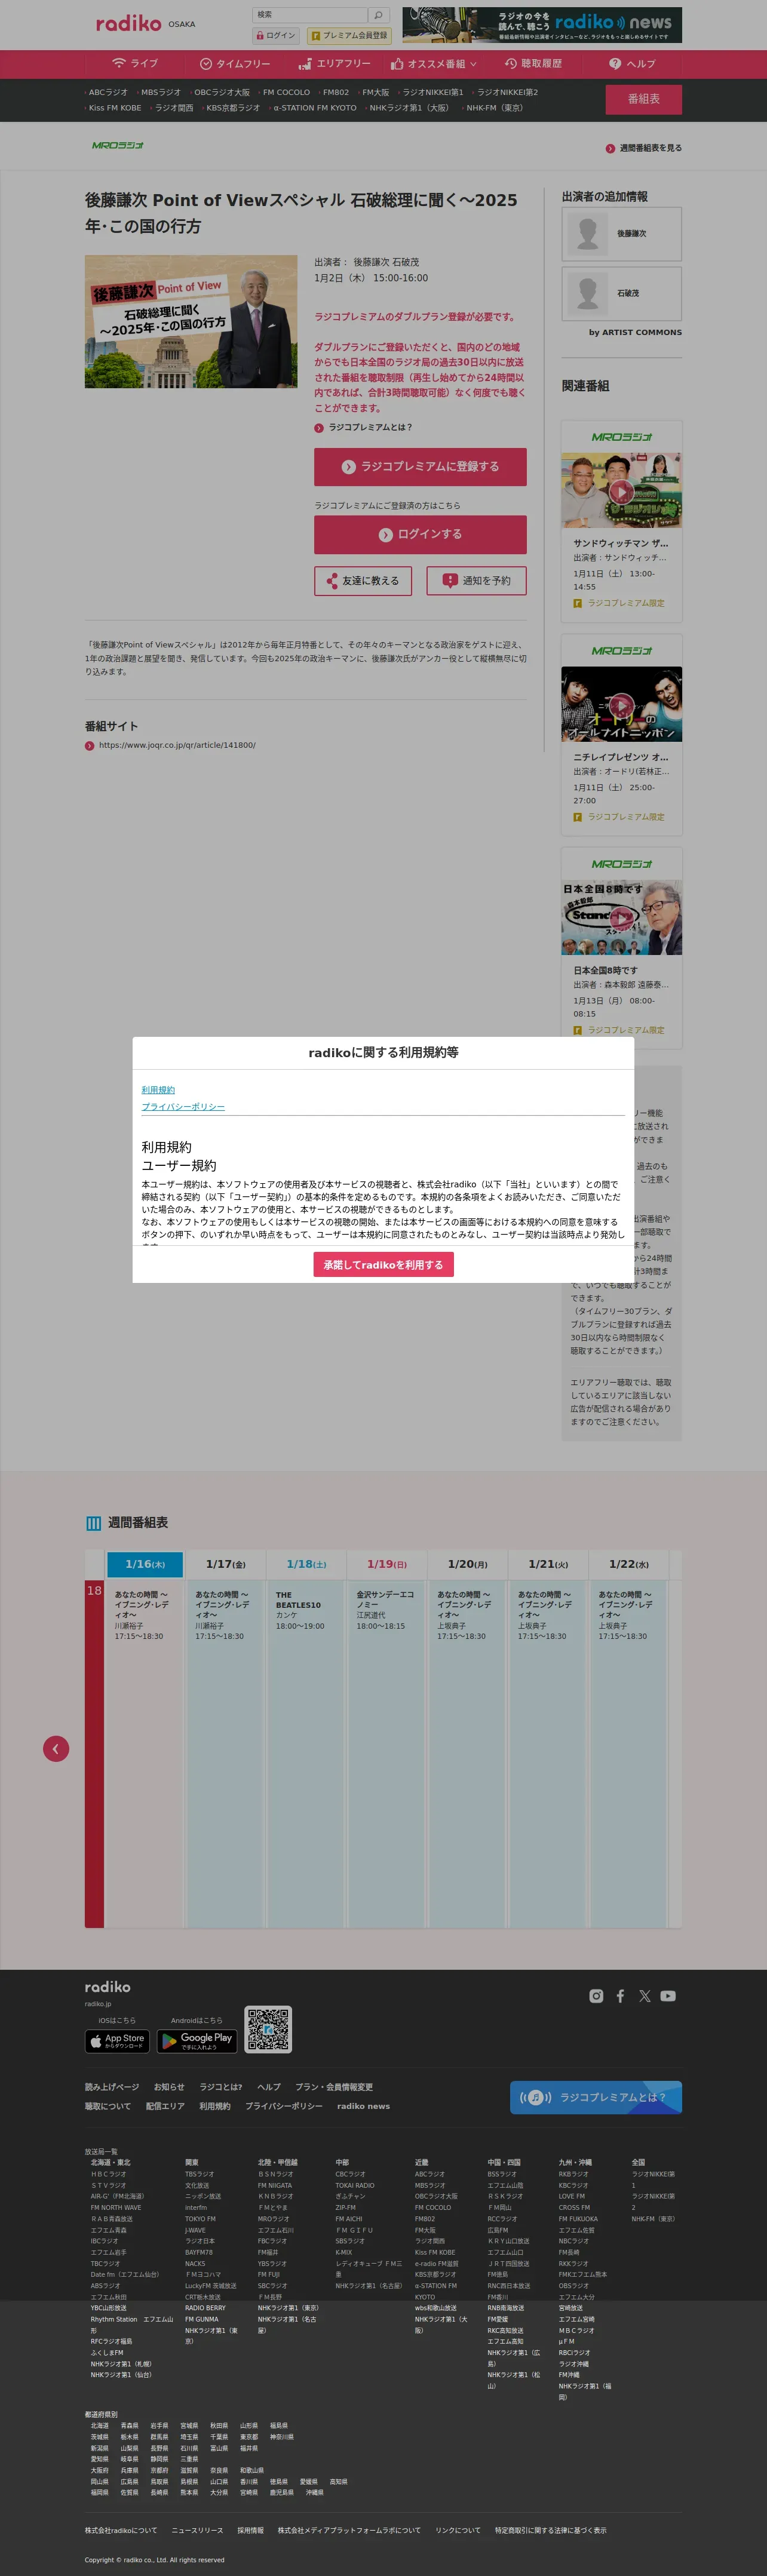Screen dimensions: 767x2576
Task: Play the オードリー オールナイトニッポン thumbnail
Action: point(621,704)
